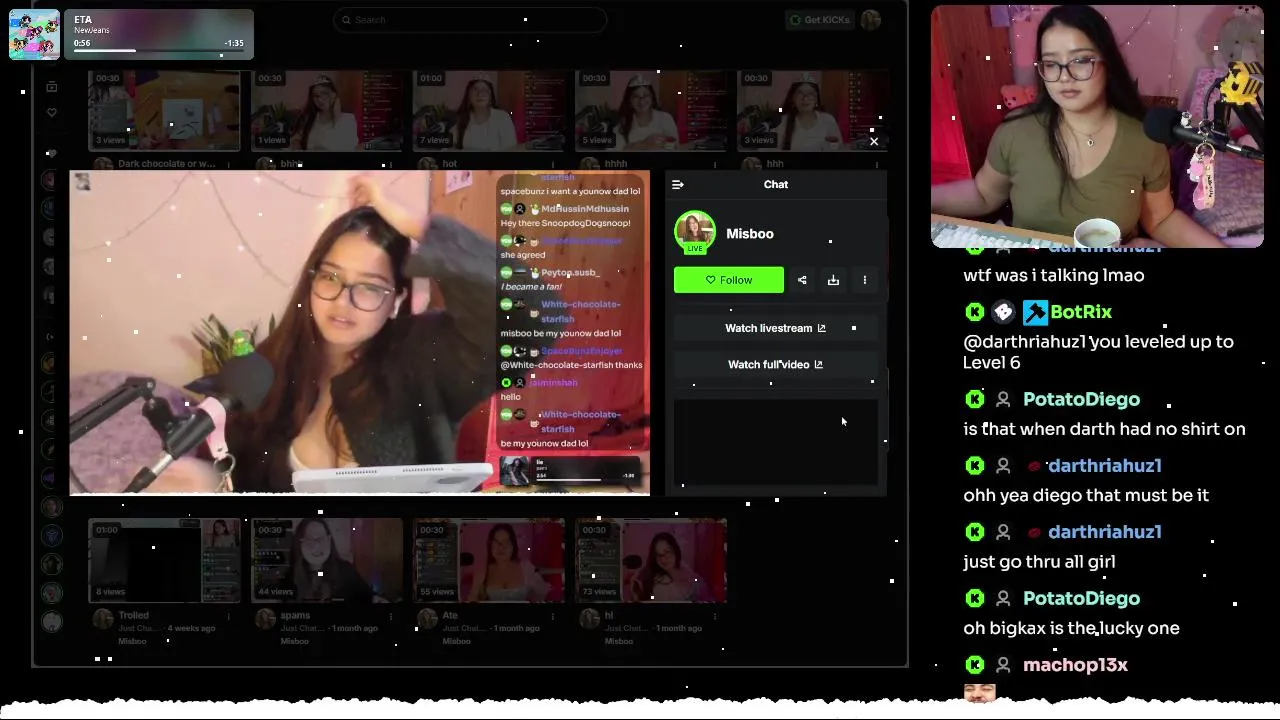Close the clip viewer with the X
The image size is (1280, 720).
click(x=874, y=141)
